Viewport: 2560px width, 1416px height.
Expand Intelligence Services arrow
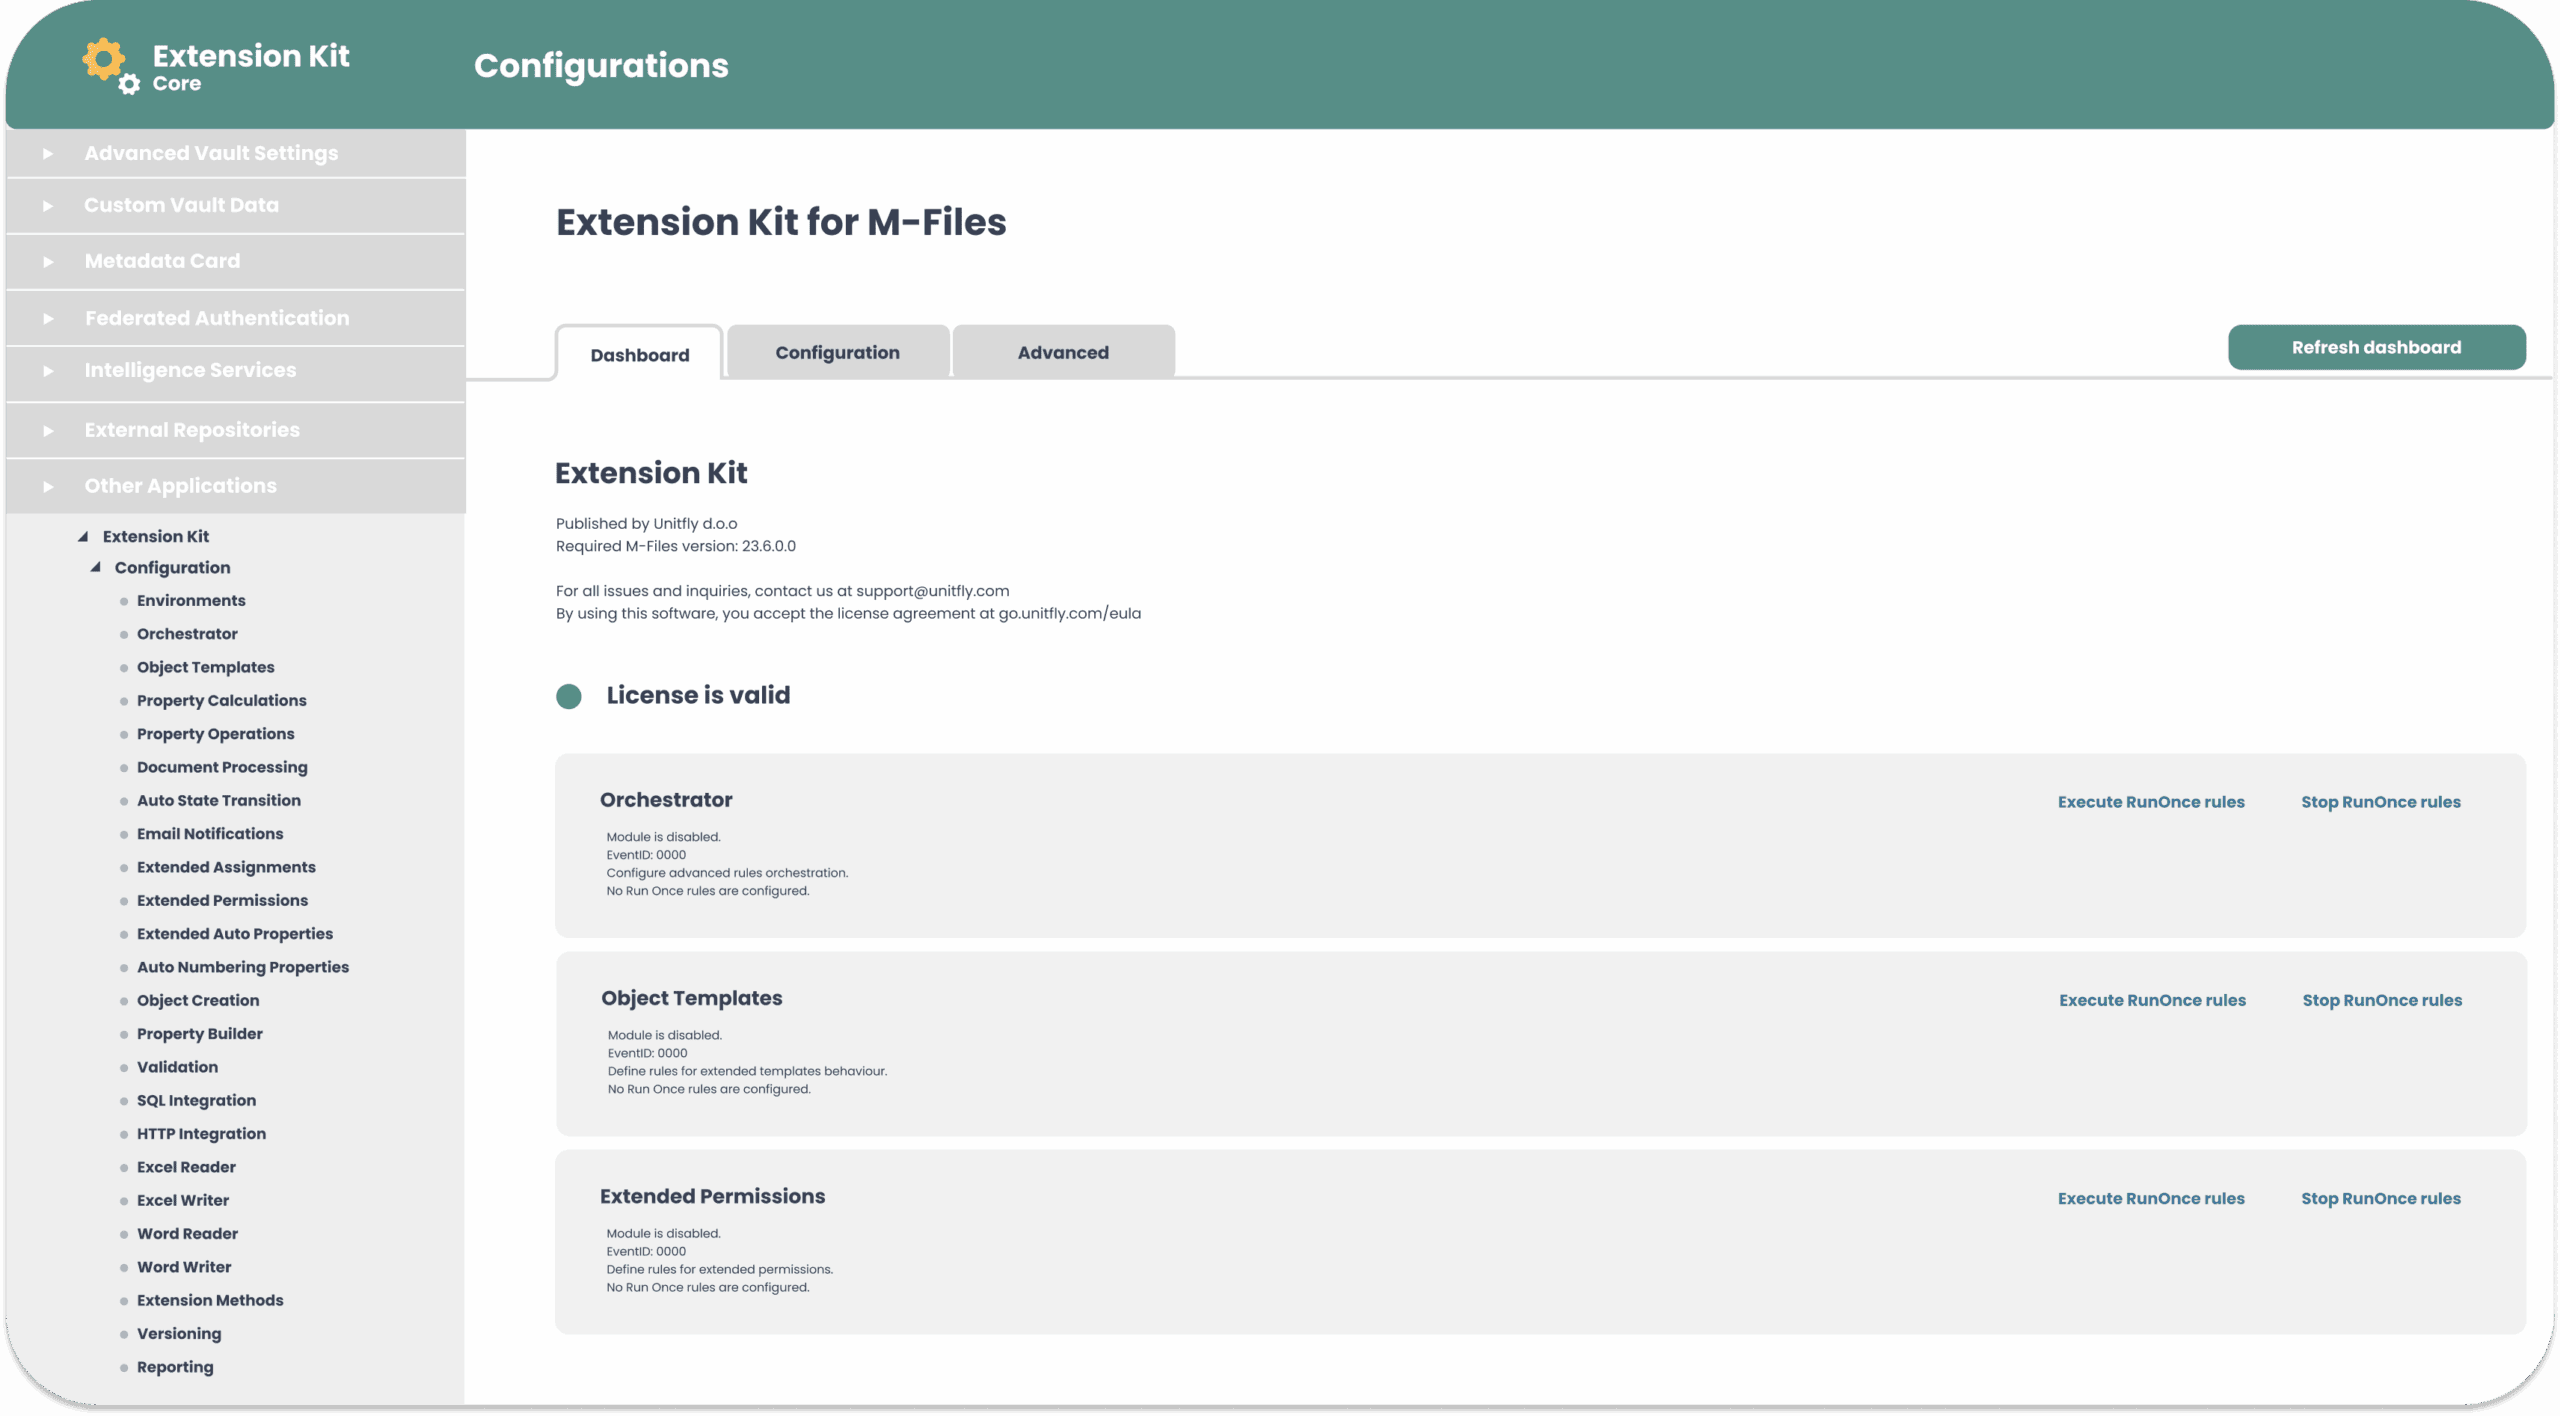click(x=48, y=371)
